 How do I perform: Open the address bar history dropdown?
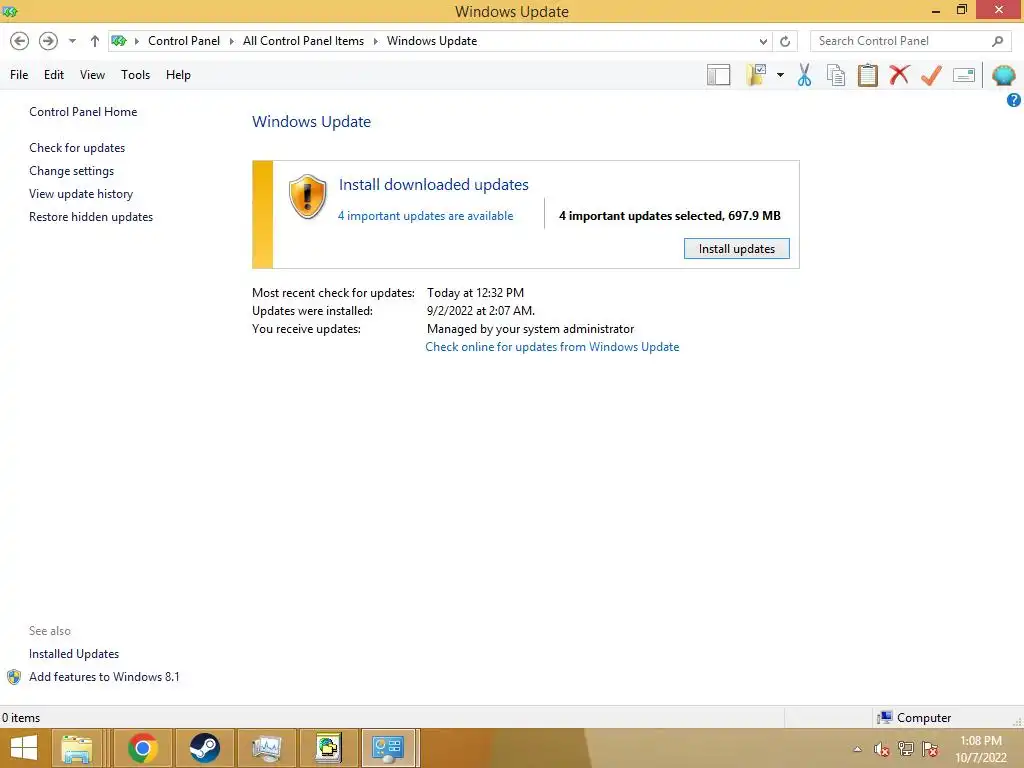tap(763, 41)
